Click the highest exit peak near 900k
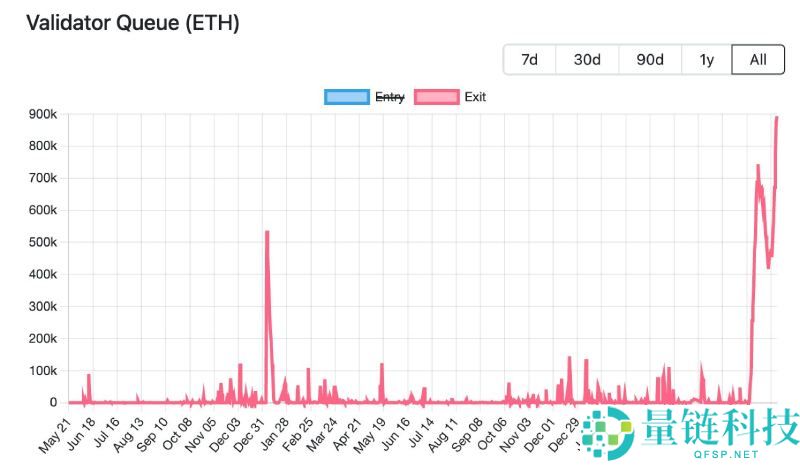 776,118
